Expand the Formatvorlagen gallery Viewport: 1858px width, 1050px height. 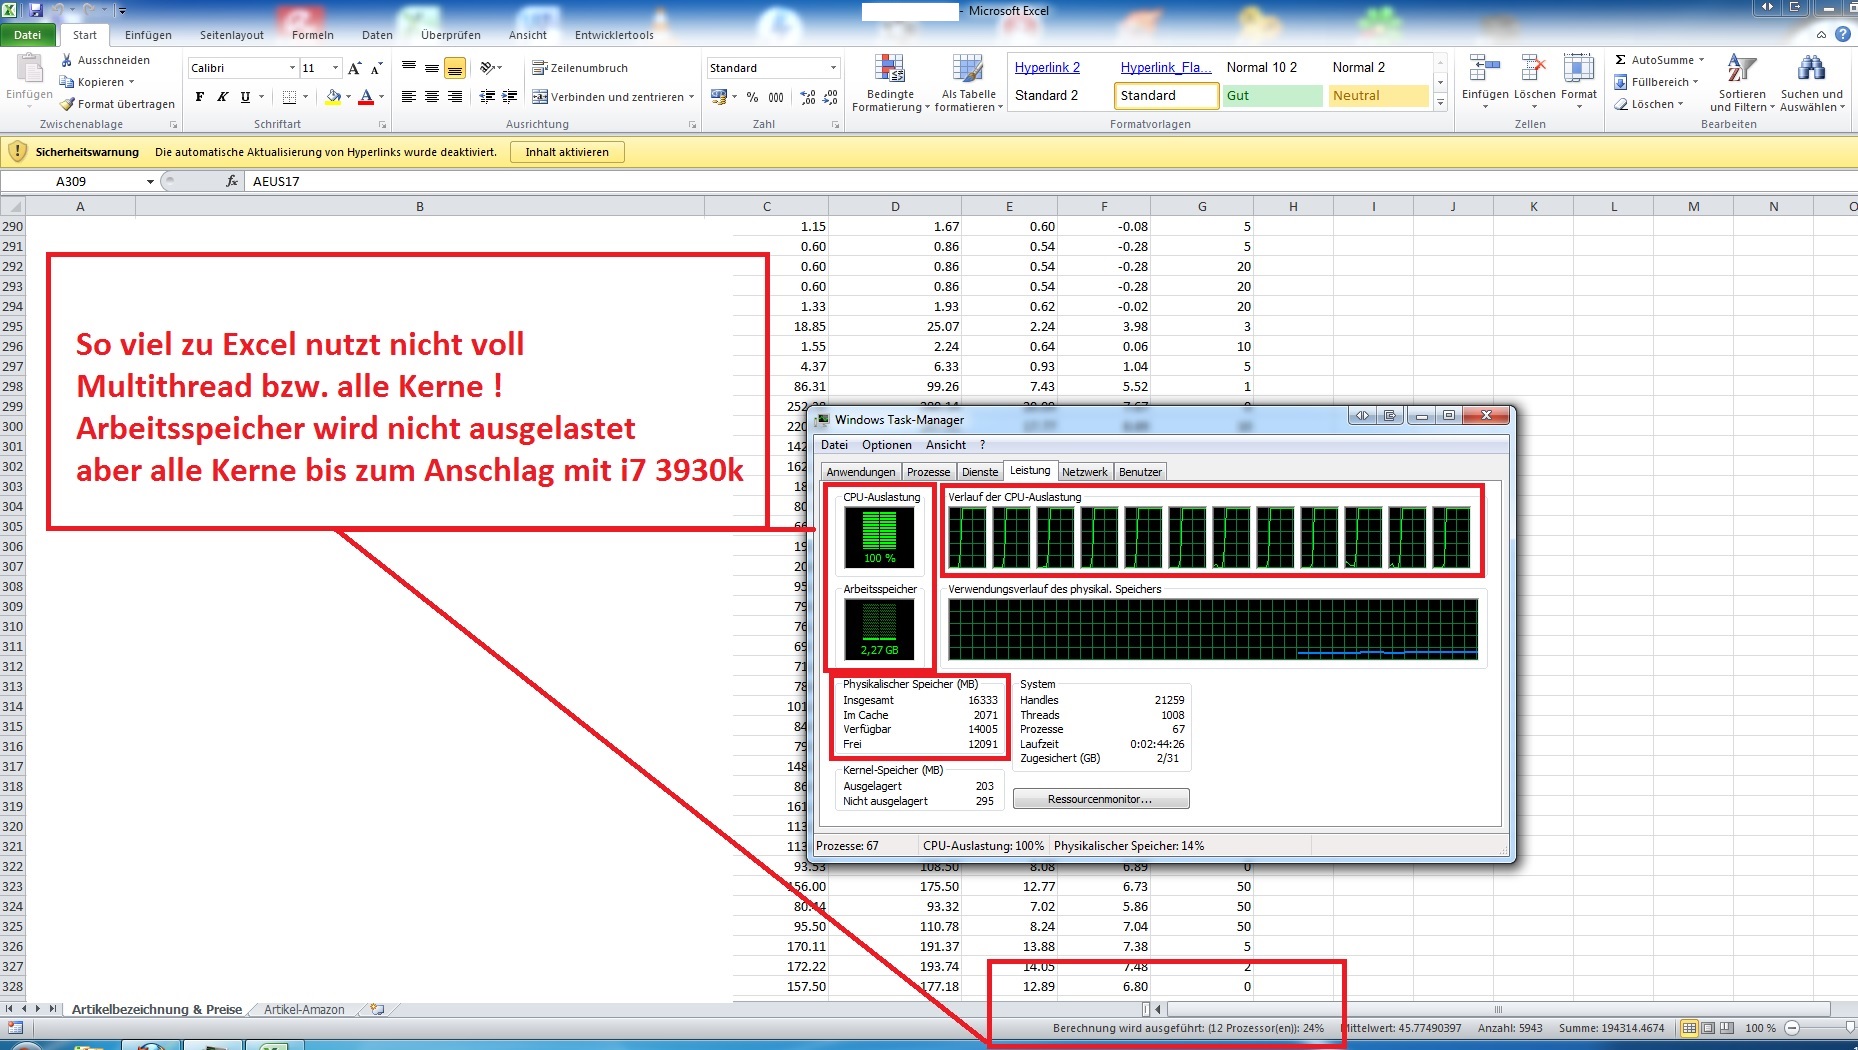tap(1440, 102)
